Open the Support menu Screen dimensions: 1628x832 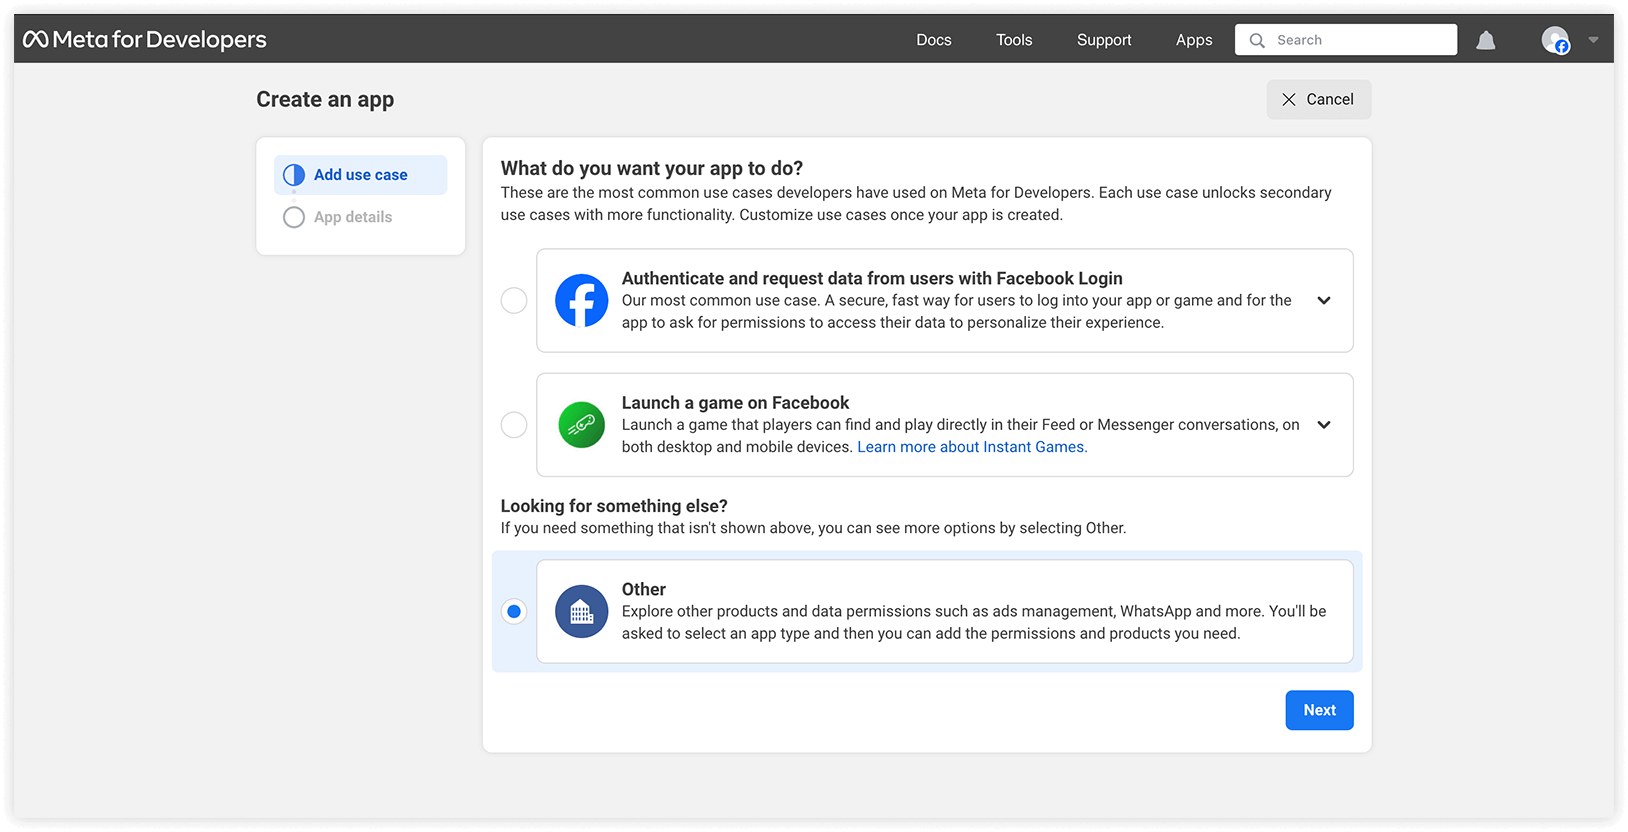pos(1104,40)
